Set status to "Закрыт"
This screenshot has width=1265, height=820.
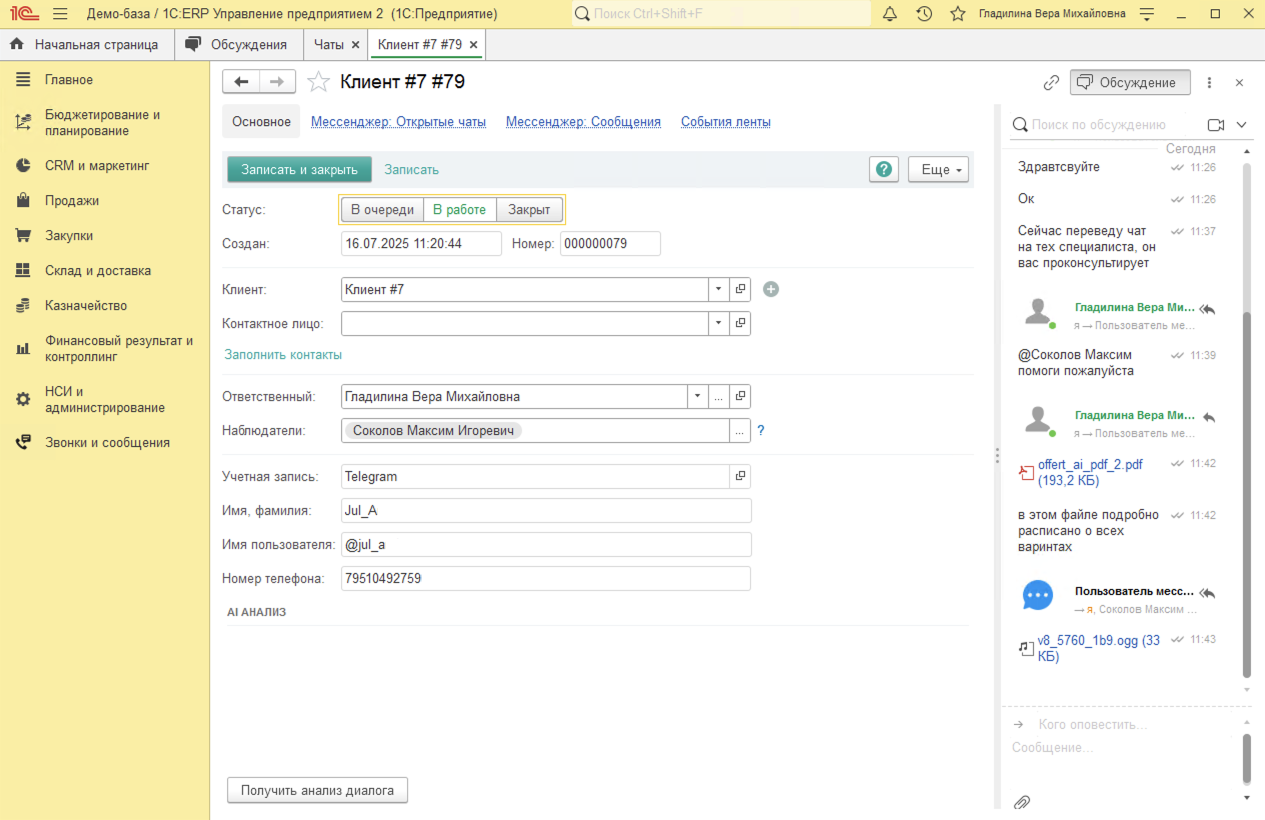pyautogui.click(x=529, y=210)
